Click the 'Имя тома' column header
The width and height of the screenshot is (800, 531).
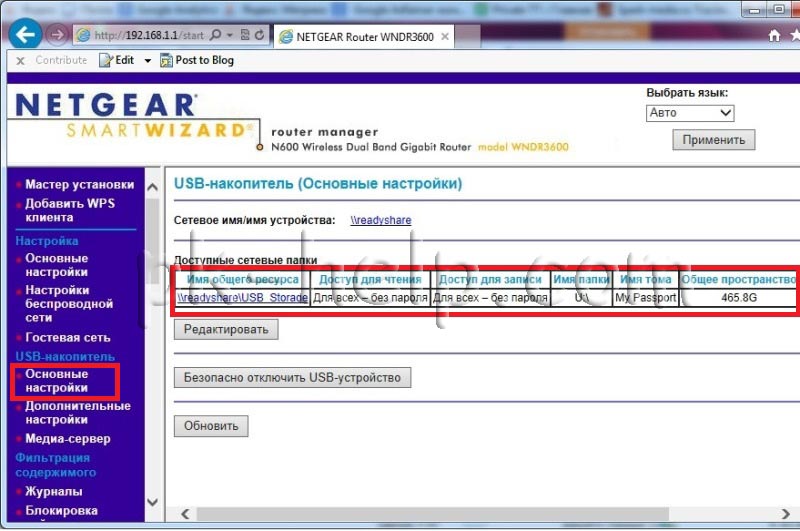[645, 279]
